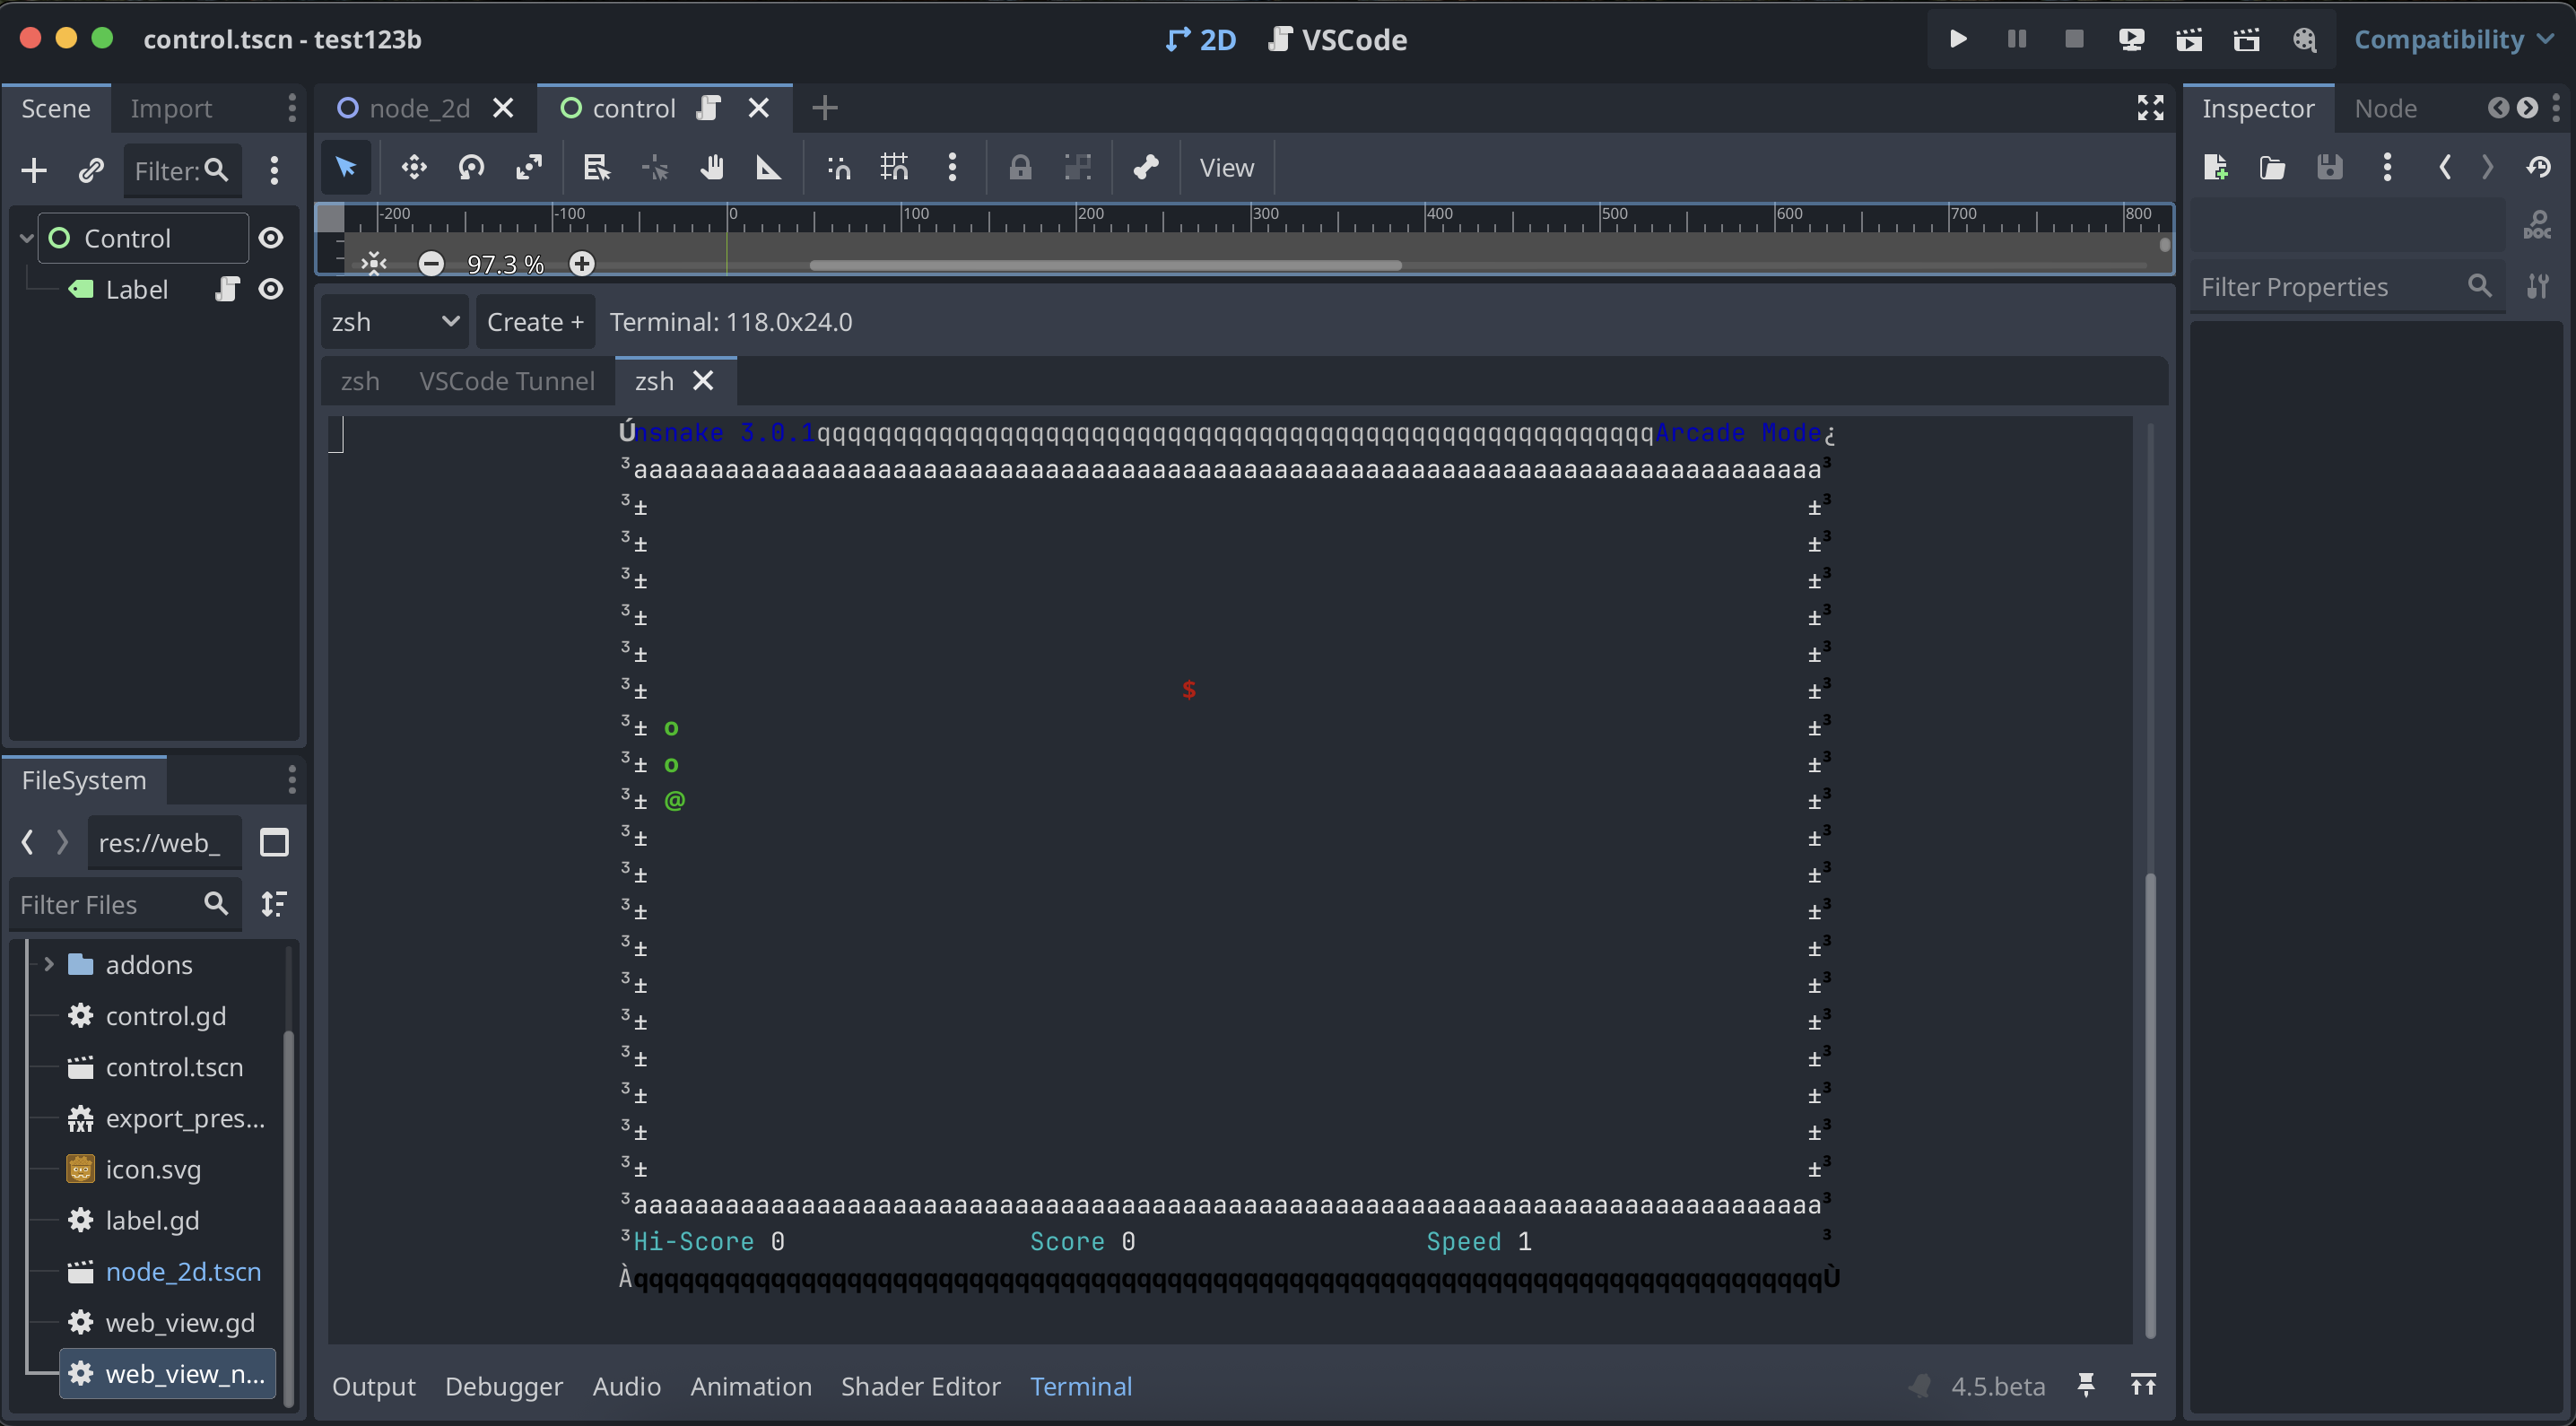Add a new child node
The width and height of the screenshot is (2576, 1426).
[34, 170]
